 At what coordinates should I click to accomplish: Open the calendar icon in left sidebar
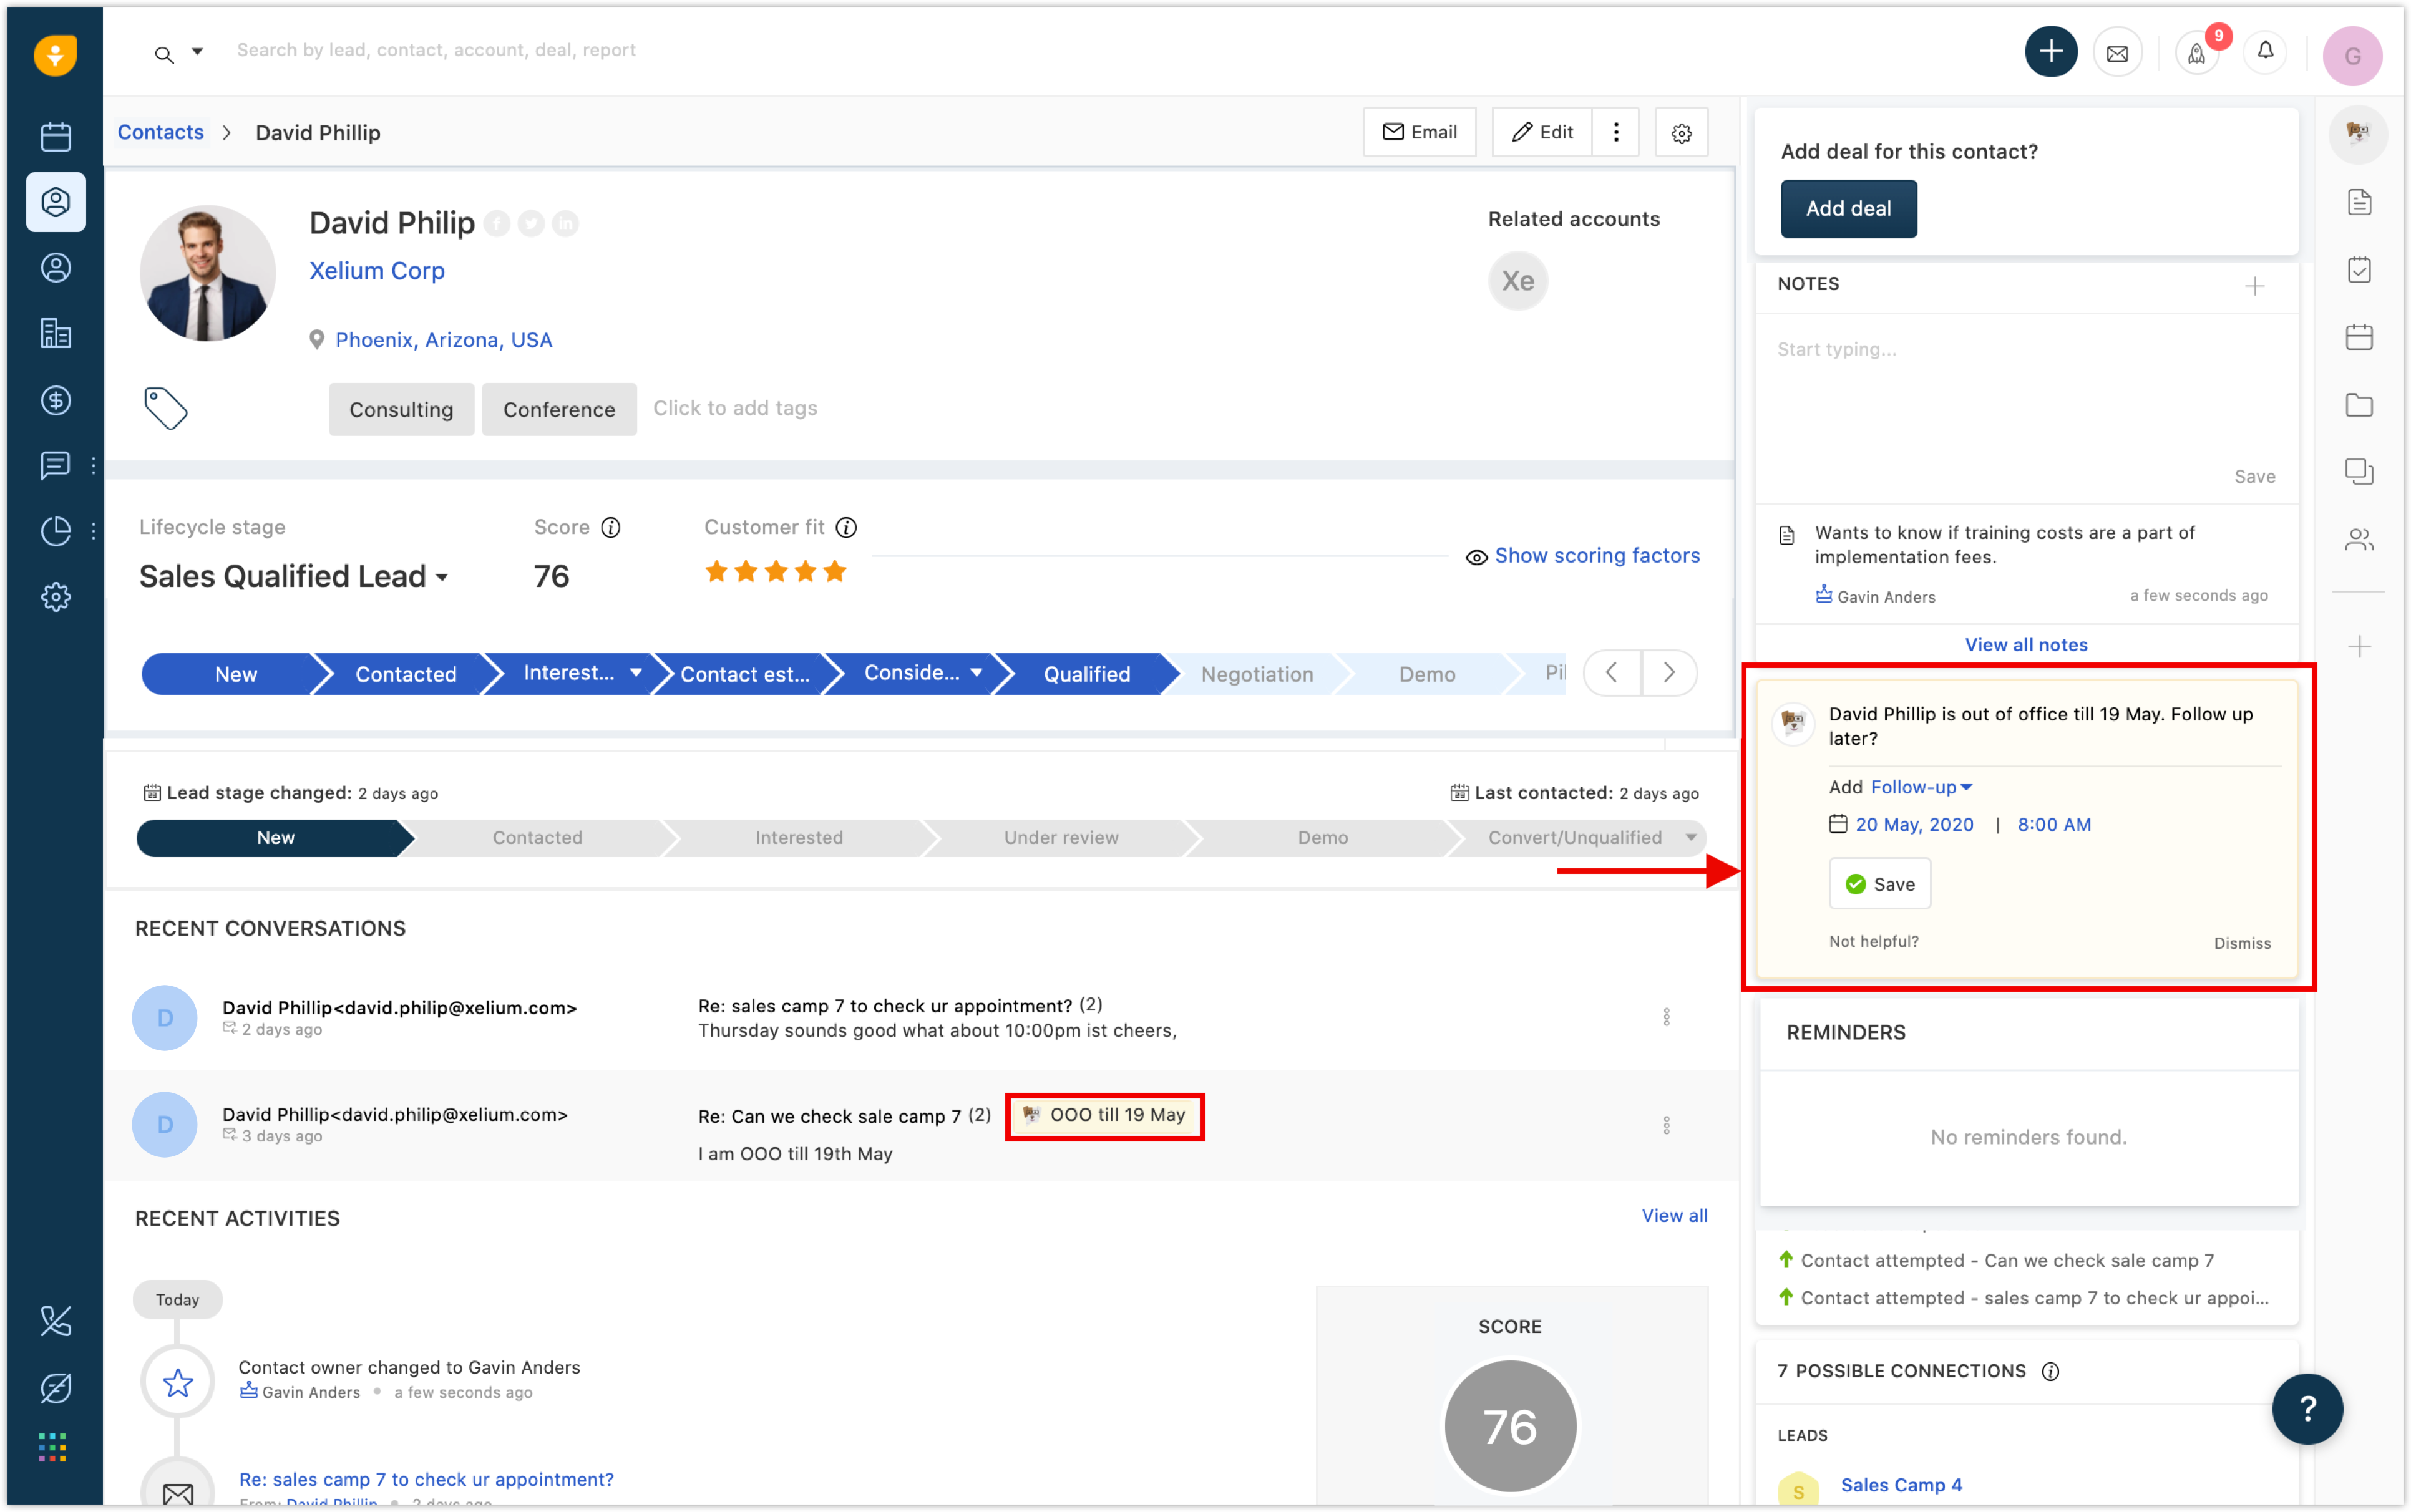pos(56,136)
